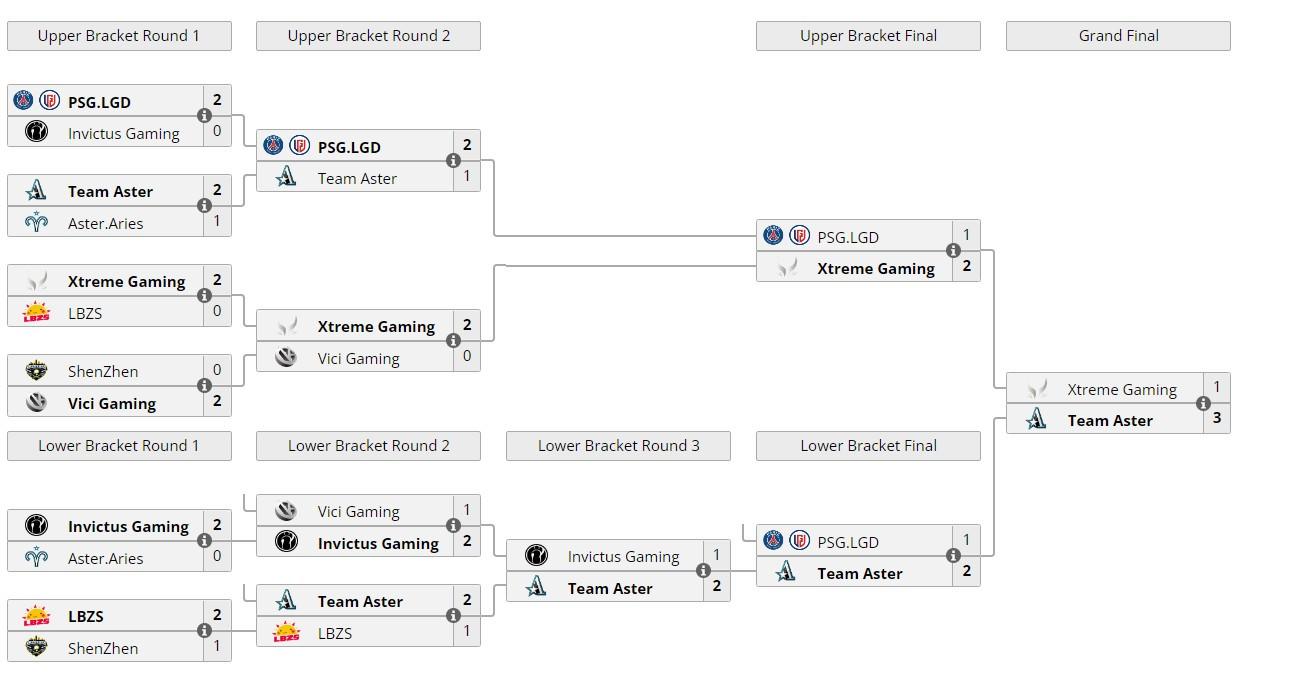Open info icon in Lower Bracket Final match
This screenshot has height=688, width=1303.
(953, 556)
